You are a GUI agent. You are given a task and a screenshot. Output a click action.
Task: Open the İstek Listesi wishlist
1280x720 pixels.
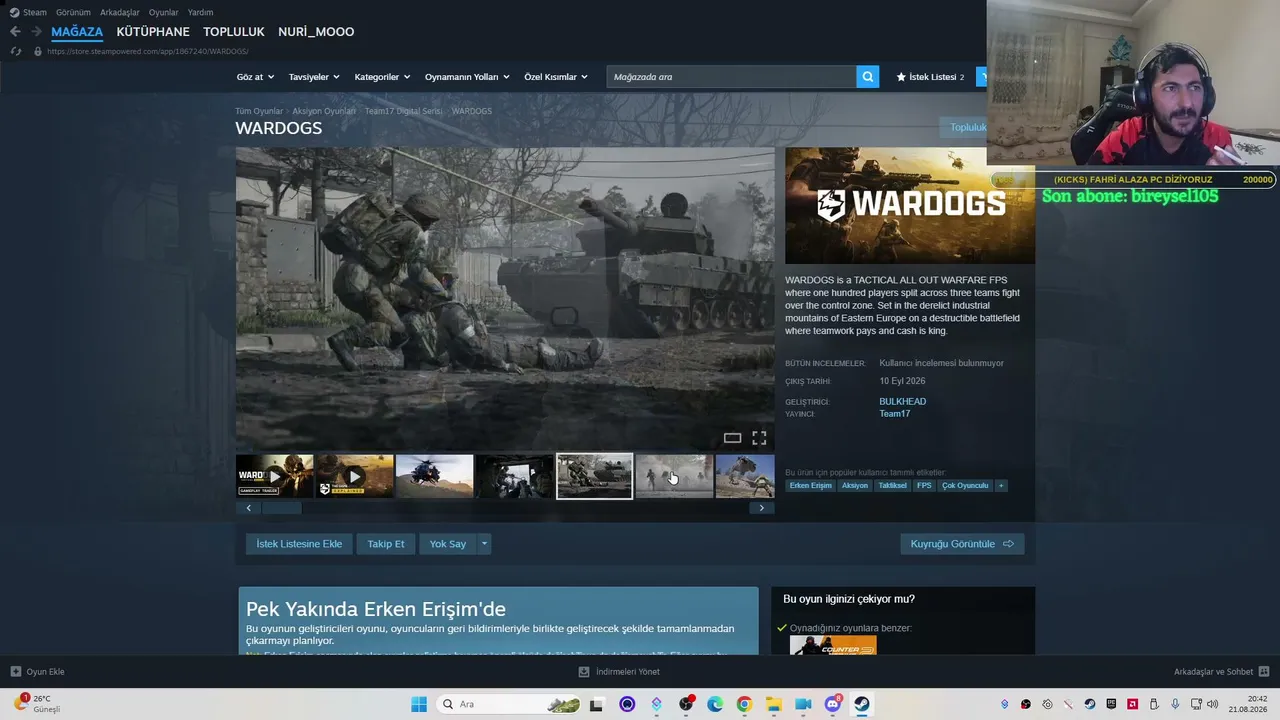(930, 77)
